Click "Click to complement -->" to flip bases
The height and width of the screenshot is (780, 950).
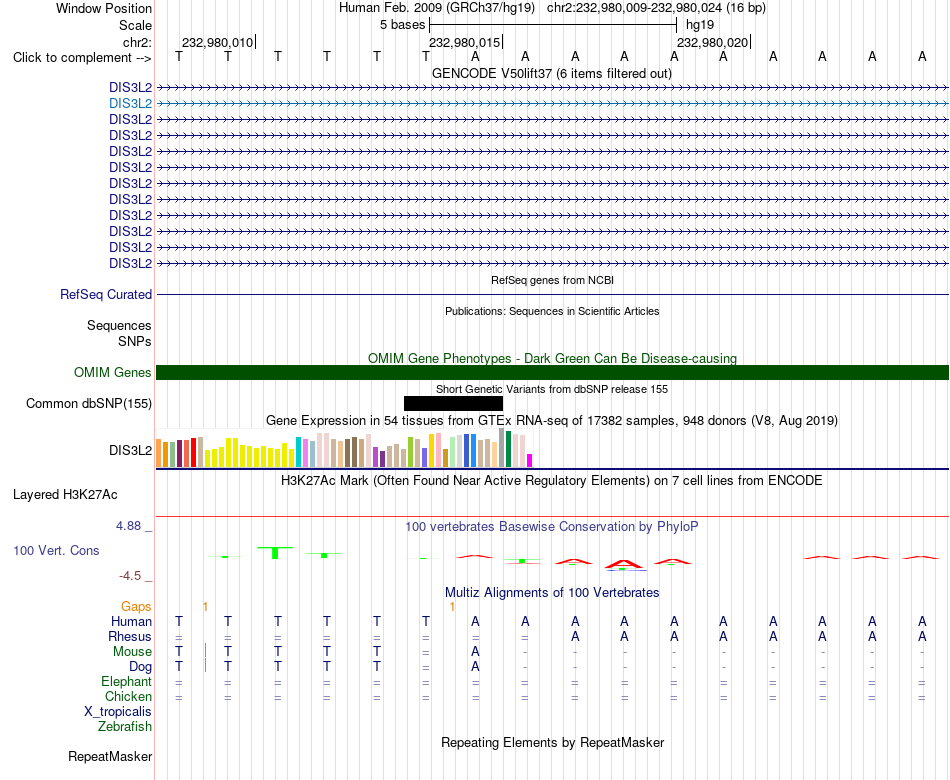(82, 58)
